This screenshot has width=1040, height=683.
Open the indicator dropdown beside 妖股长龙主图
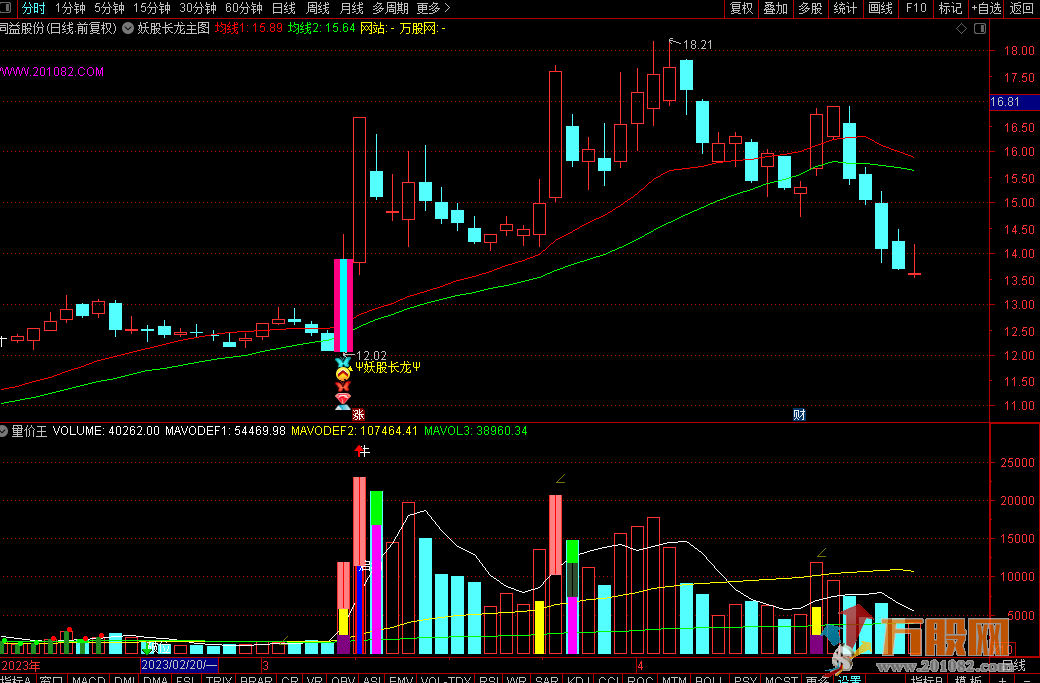[128, 29]
